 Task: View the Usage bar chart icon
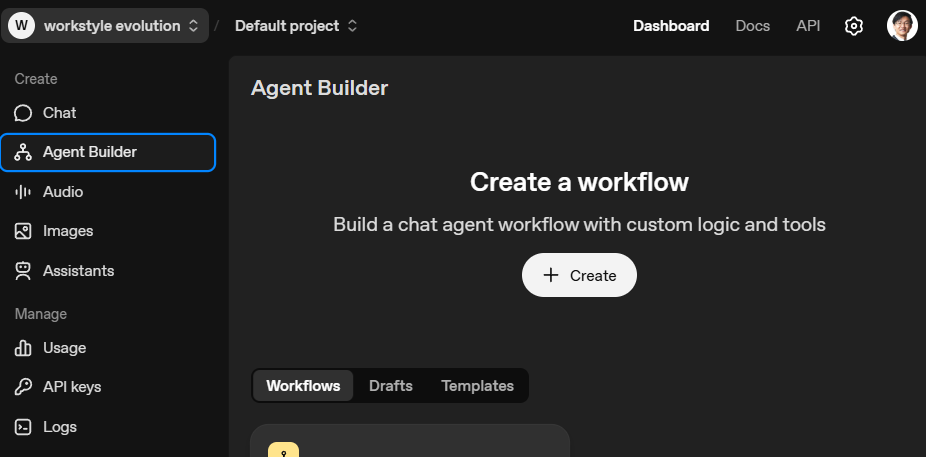(23, 348)
